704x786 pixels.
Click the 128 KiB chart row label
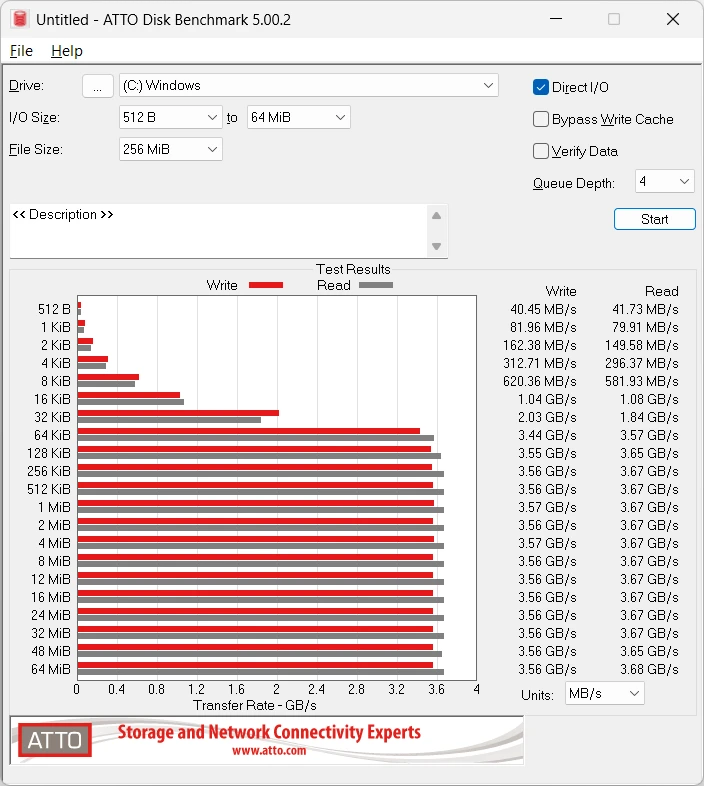coord(49,453)
